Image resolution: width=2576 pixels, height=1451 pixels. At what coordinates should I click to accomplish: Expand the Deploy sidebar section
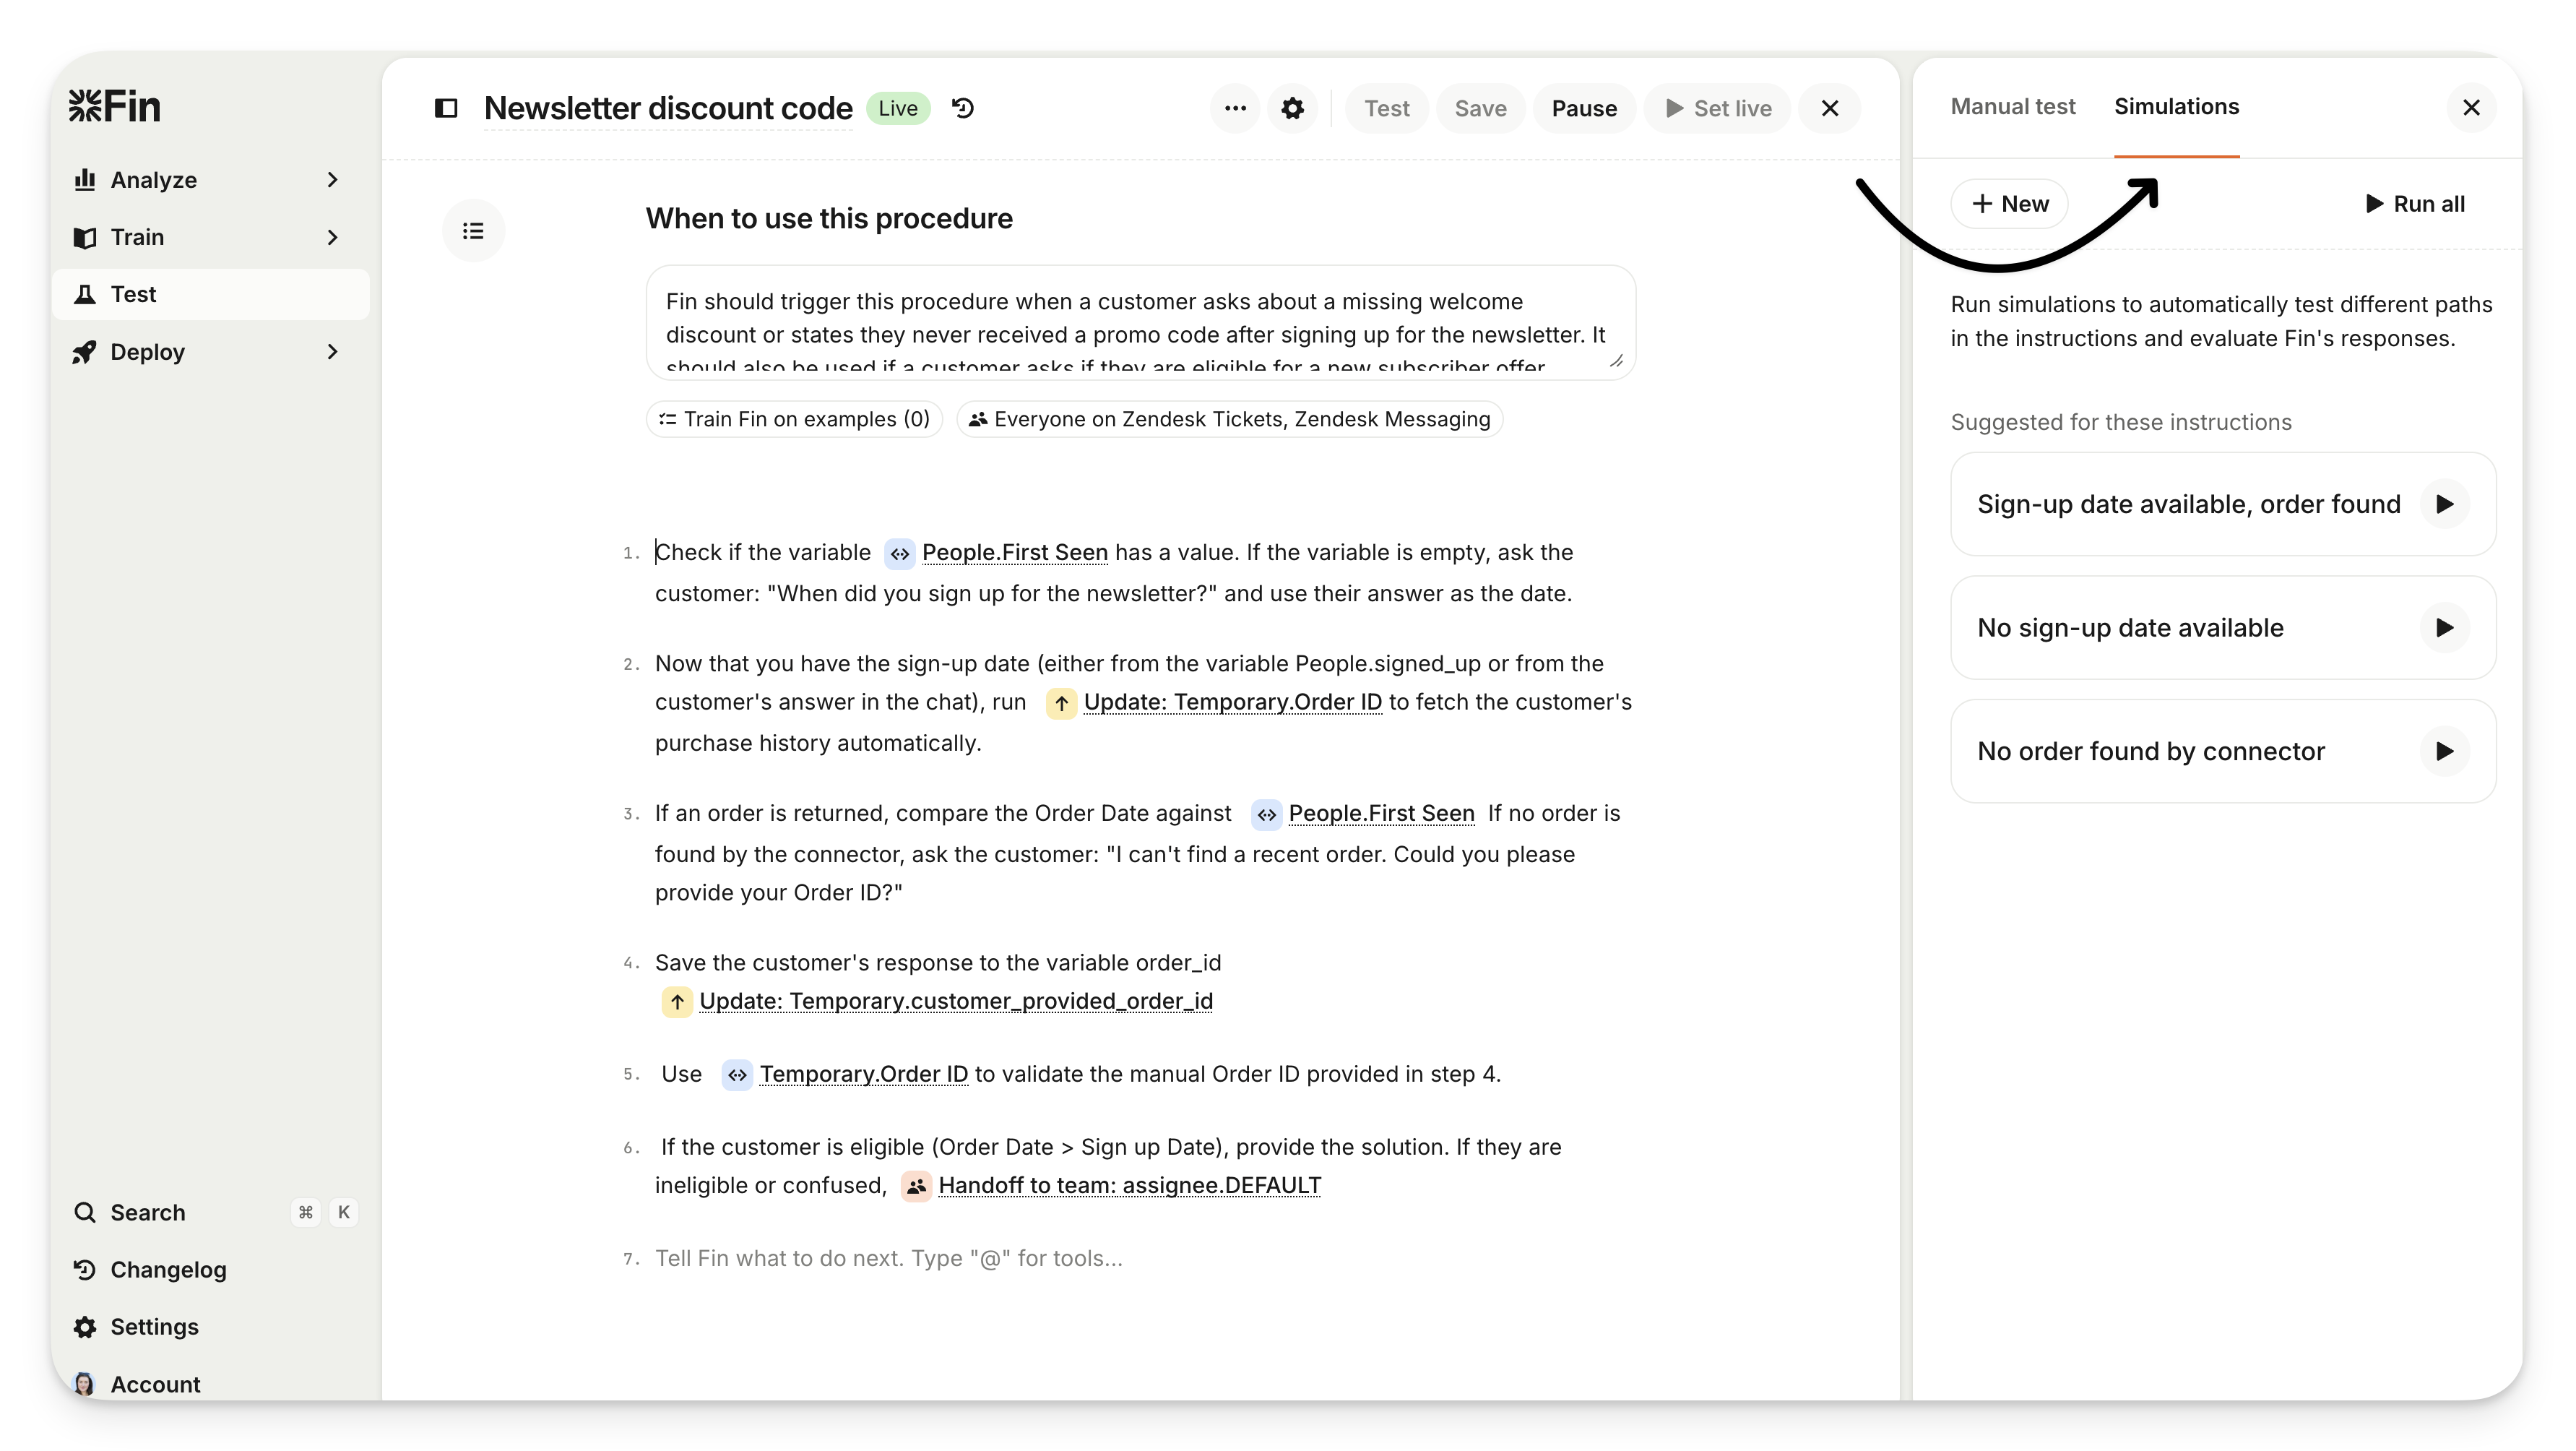332,352
